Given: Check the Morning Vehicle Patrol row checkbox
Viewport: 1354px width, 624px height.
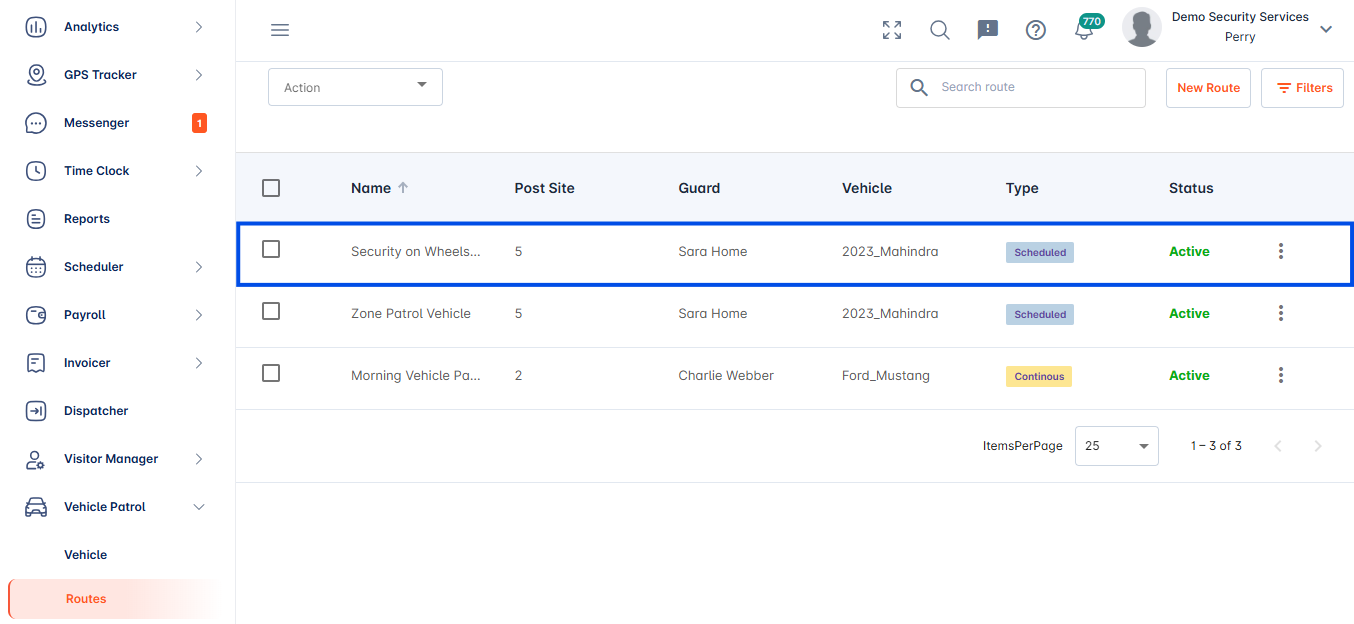Looking at the screenshot, I should pos(271,373).
